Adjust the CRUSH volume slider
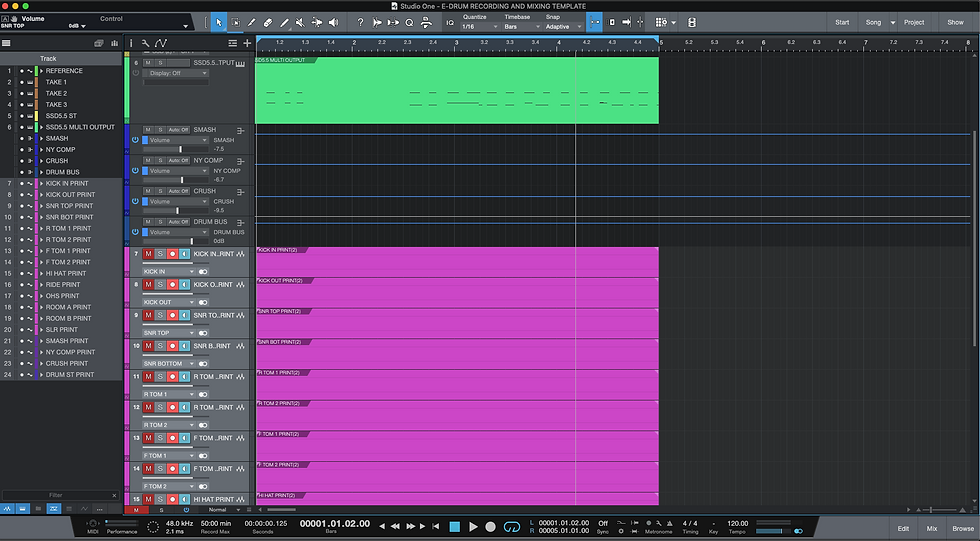 click(x=175, y=211)
